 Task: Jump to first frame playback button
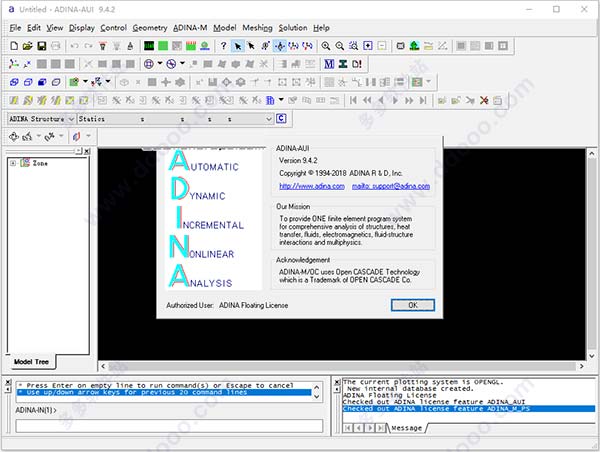pyautogui.click(x=353, y=100)
